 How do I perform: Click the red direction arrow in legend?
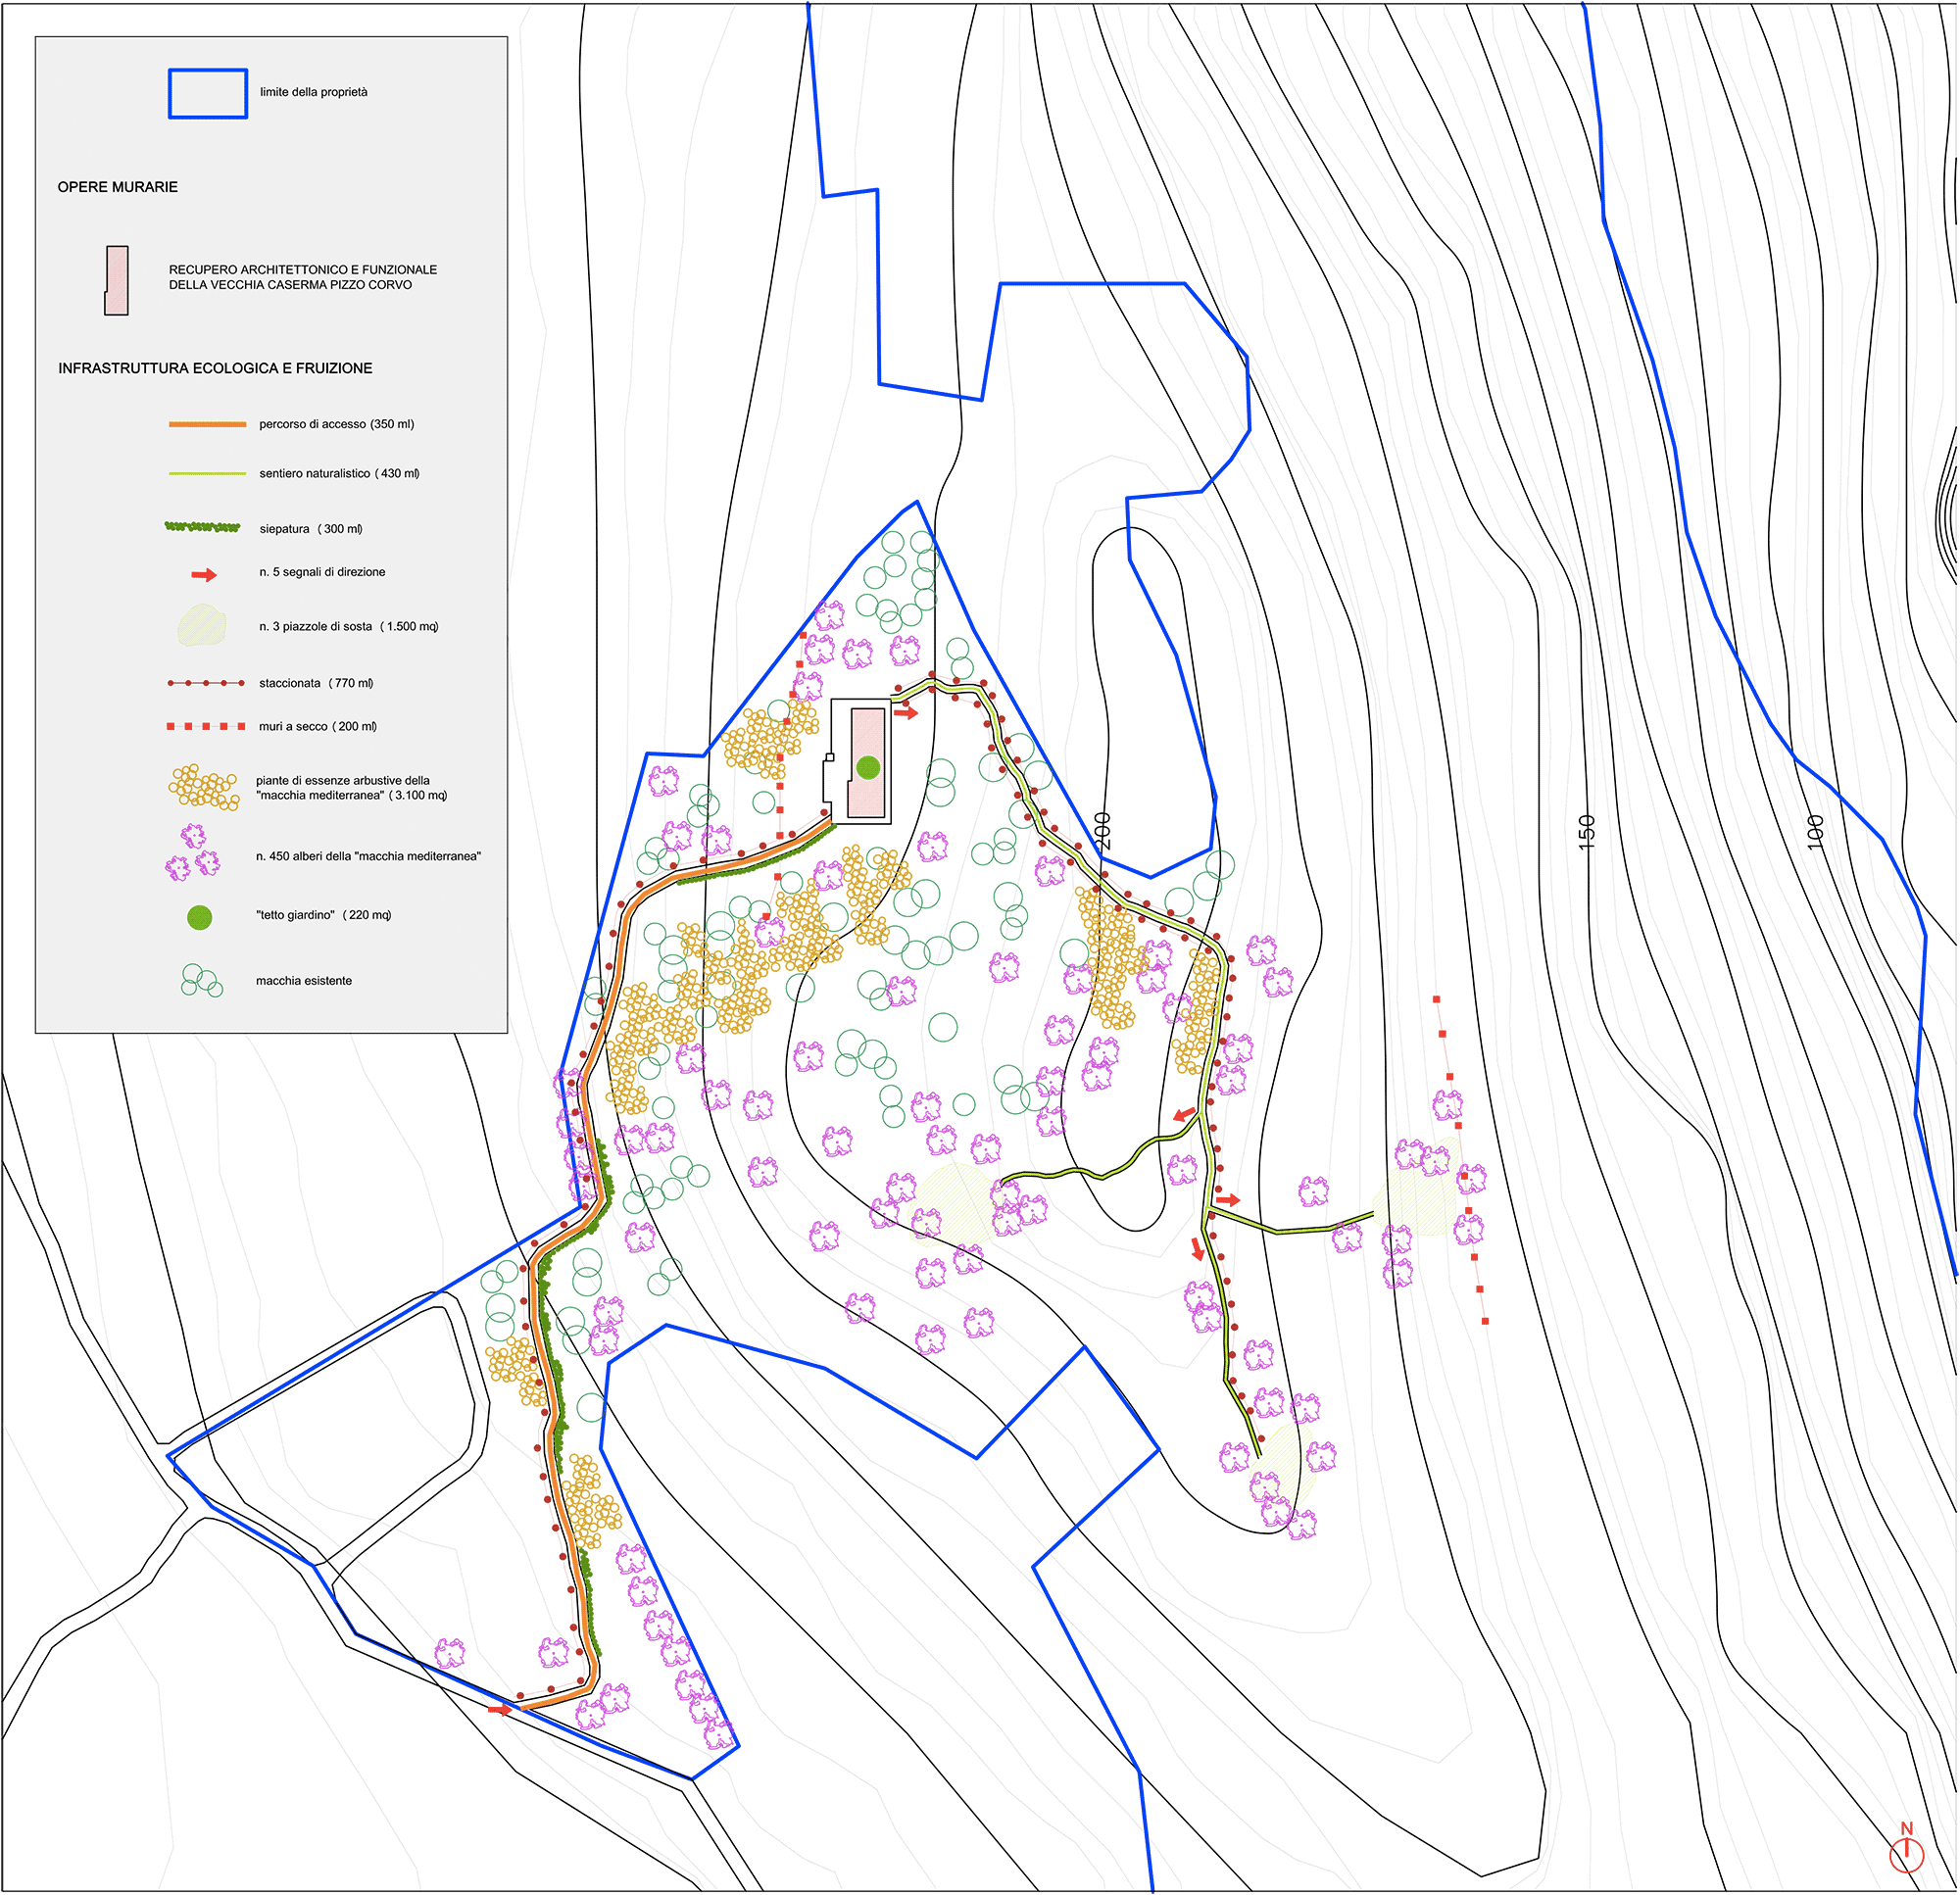204,575
